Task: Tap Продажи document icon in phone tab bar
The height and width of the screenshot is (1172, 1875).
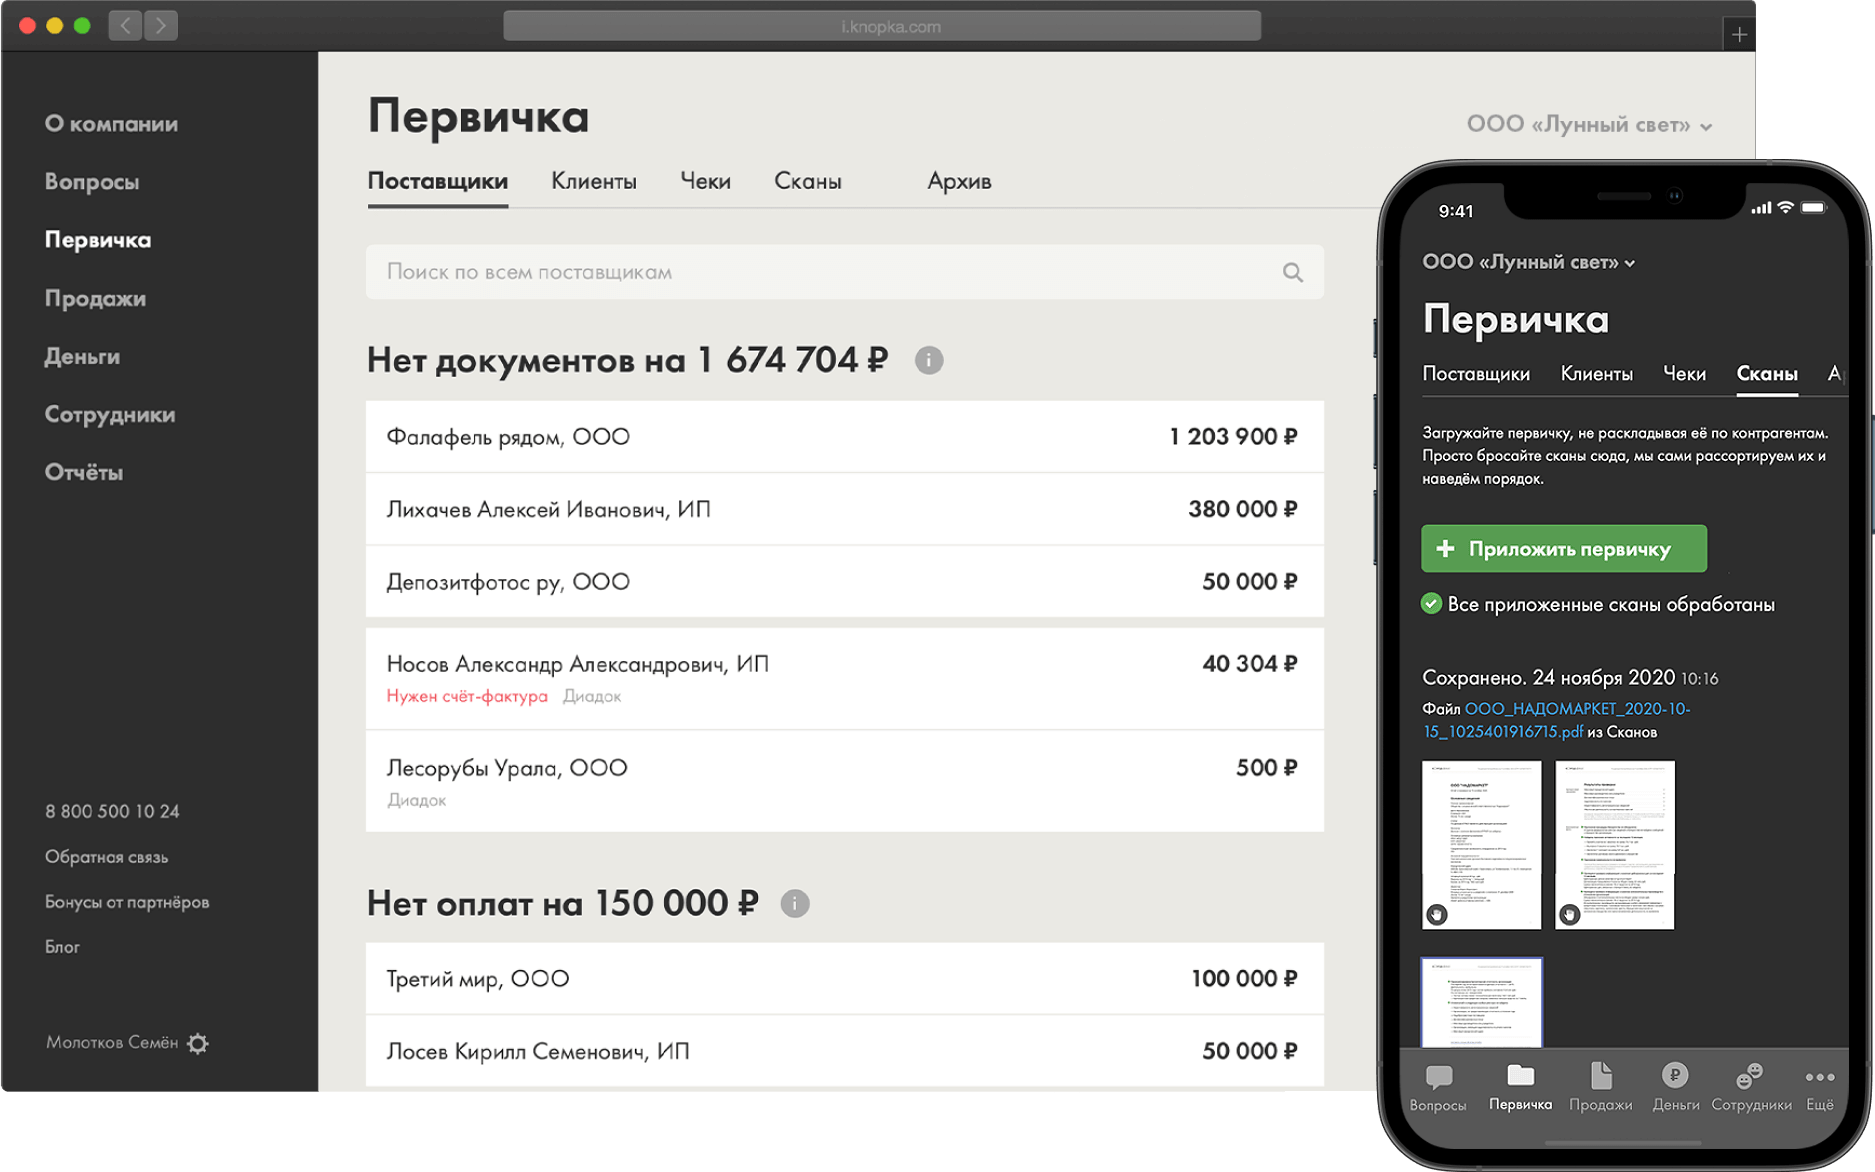Action: [1601, 1075]
